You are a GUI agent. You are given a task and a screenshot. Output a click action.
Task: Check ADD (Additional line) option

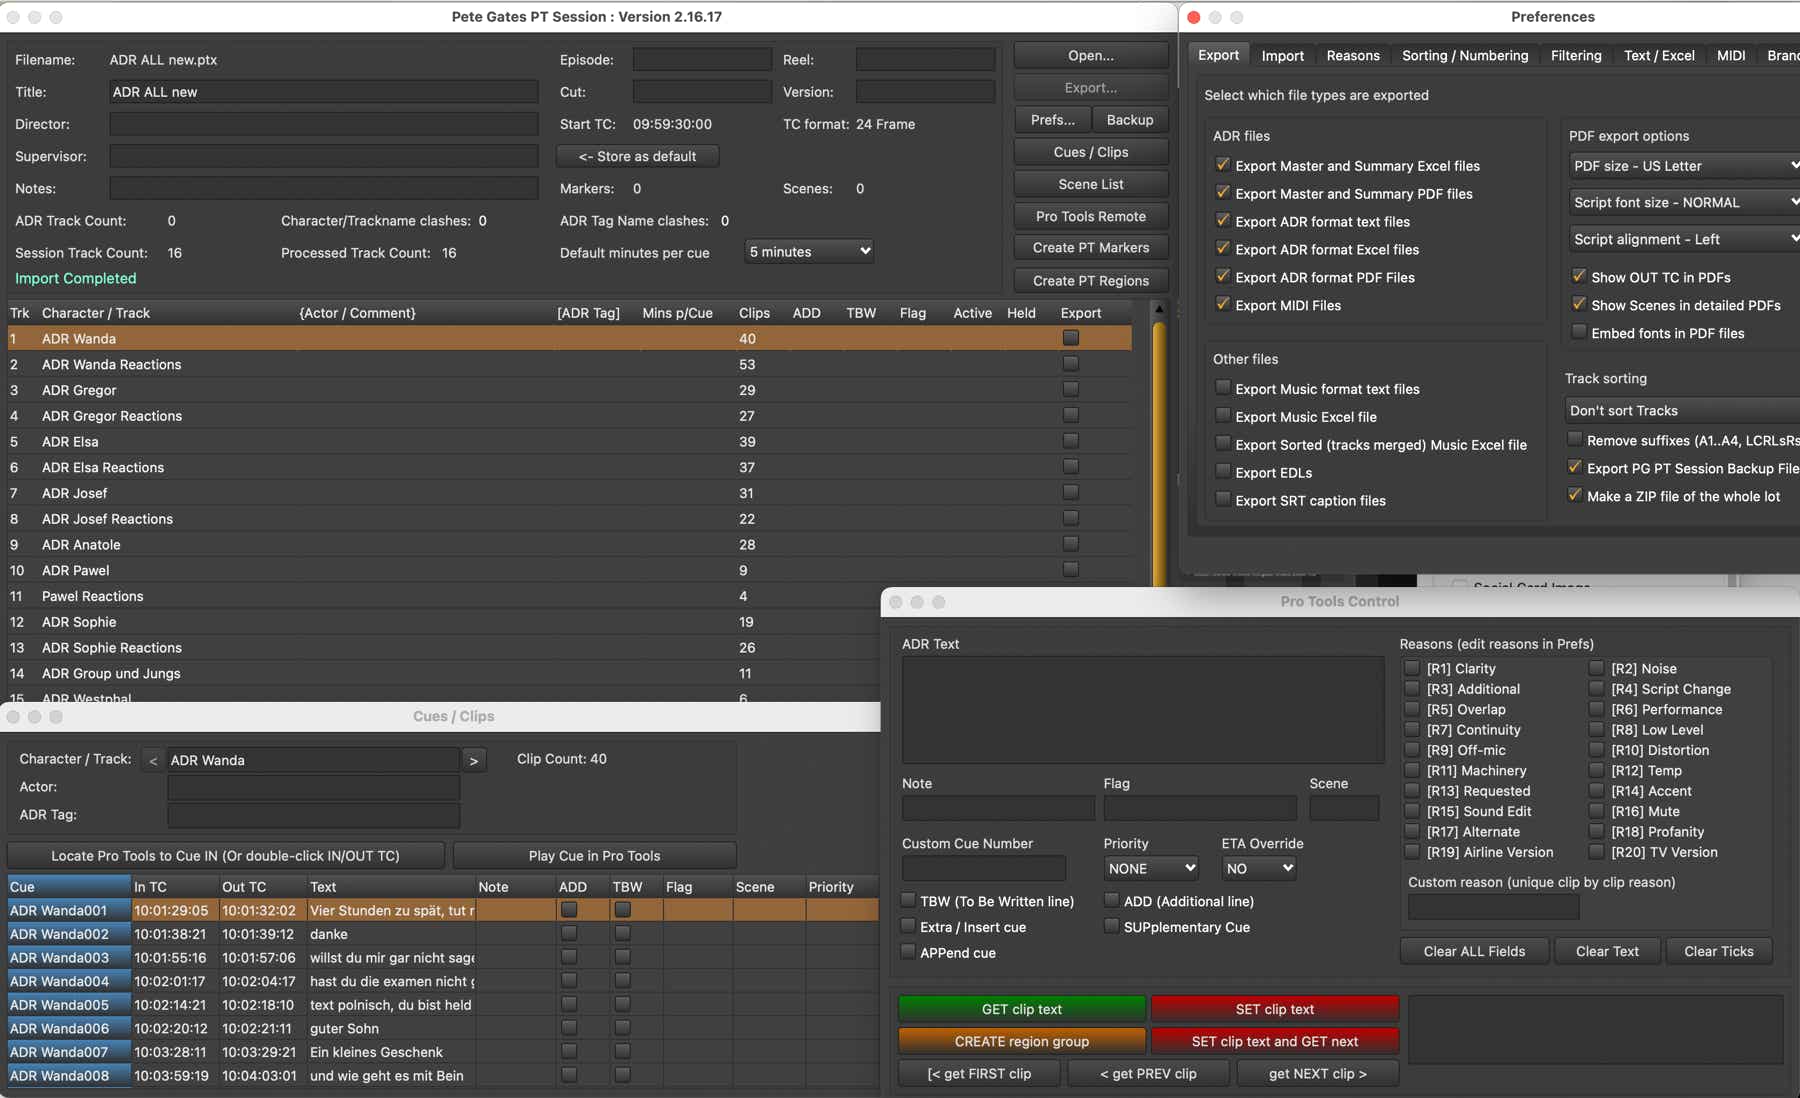[x=1111, y=901]
